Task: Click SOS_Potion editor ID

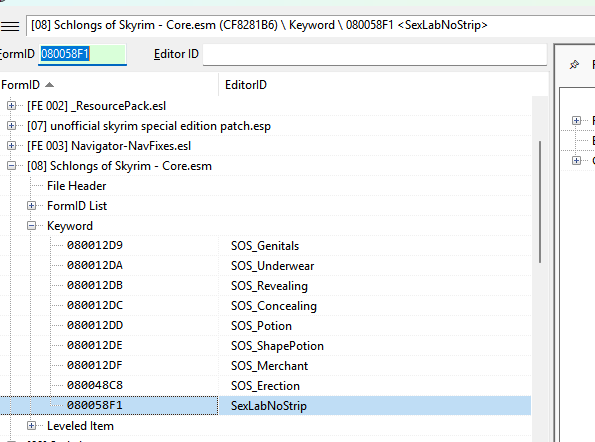Action: [261, 326]
